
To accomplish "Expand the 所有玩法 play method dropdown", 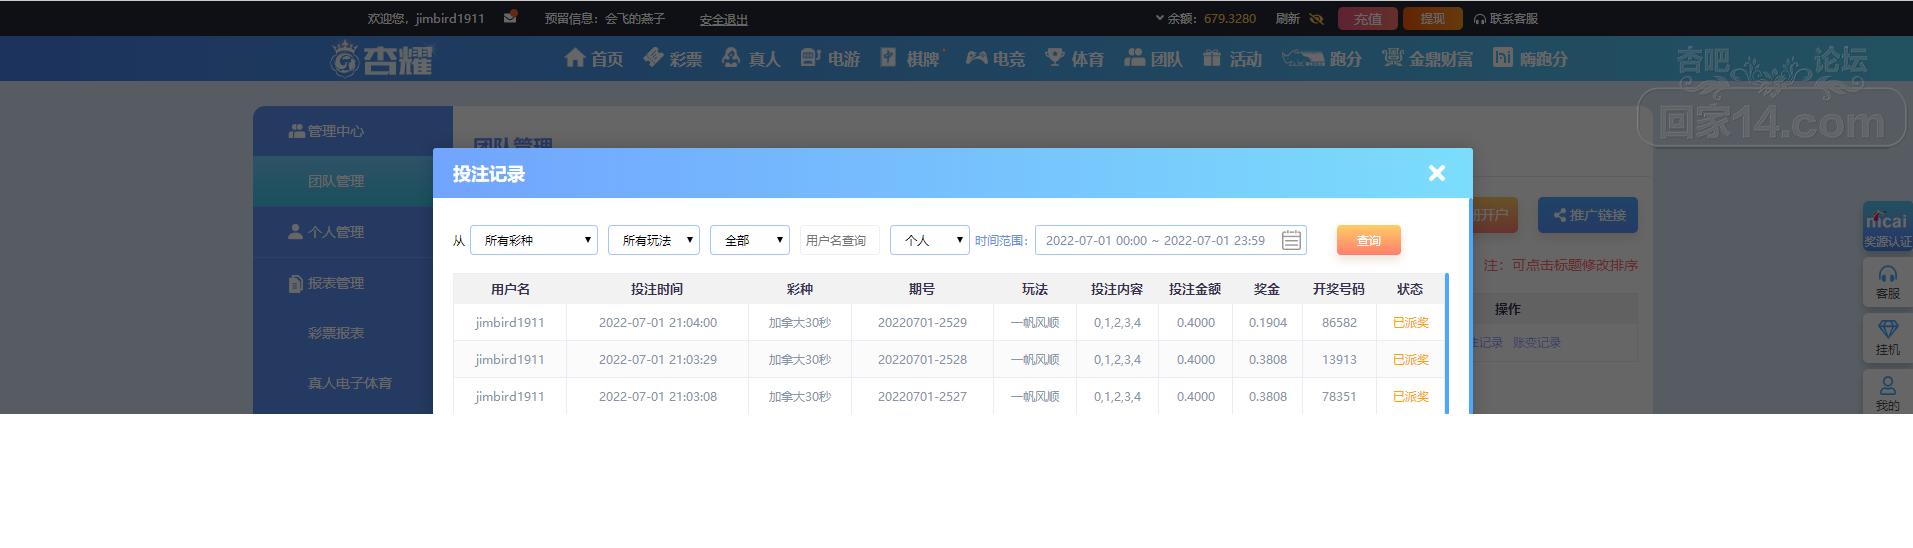I will pos(654,240).
